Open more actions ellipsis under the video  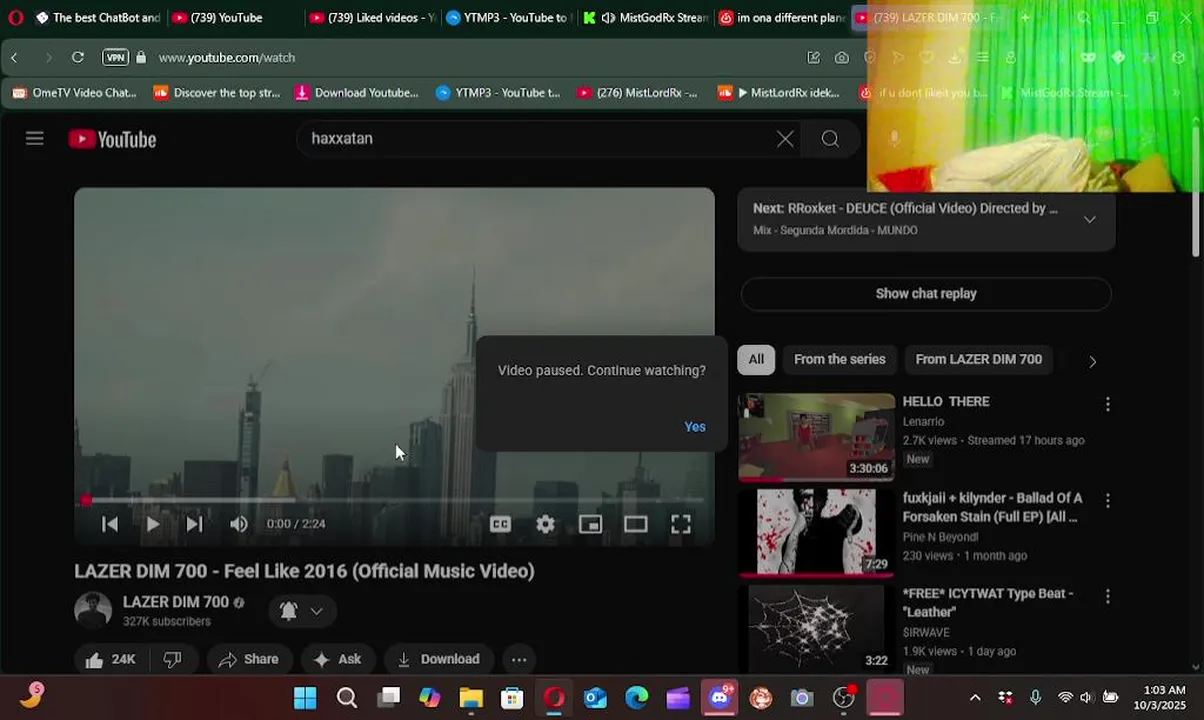[519, 659]
